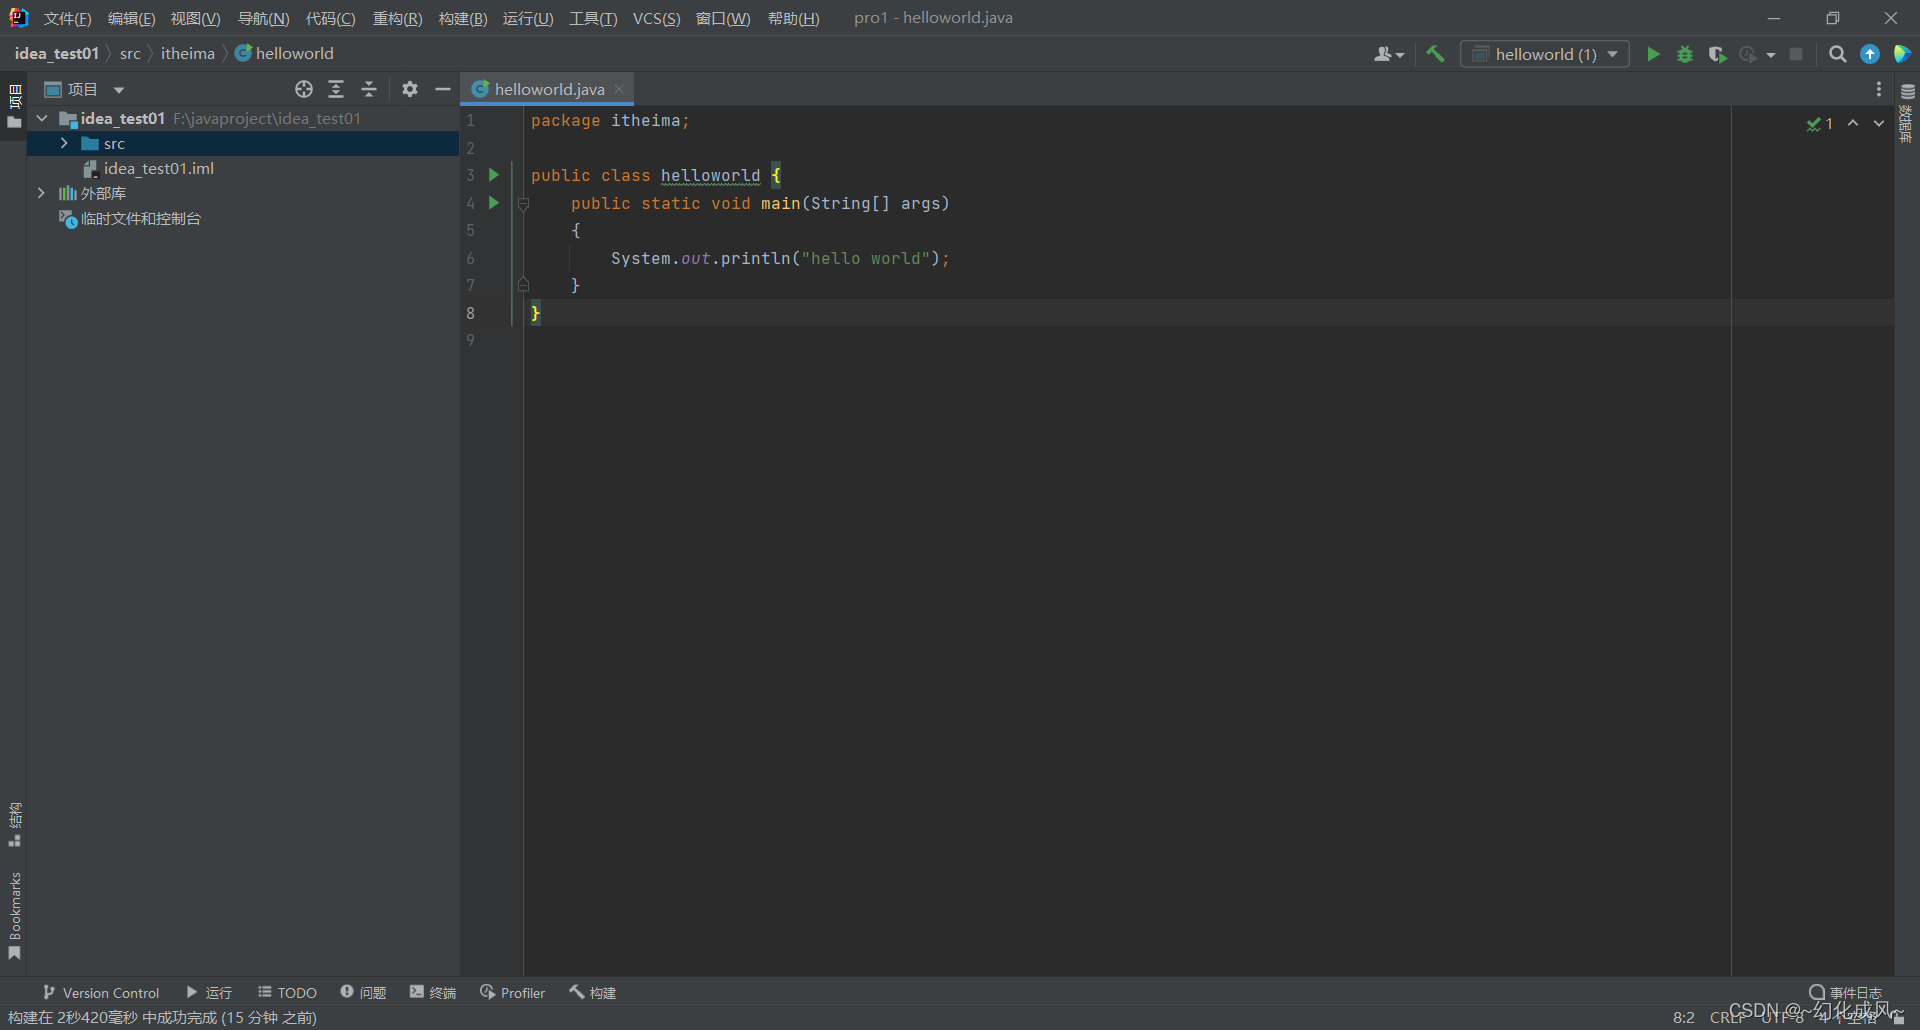Open the Project side tool button
Screen dimensions: 1920x1030
(14, 106)
